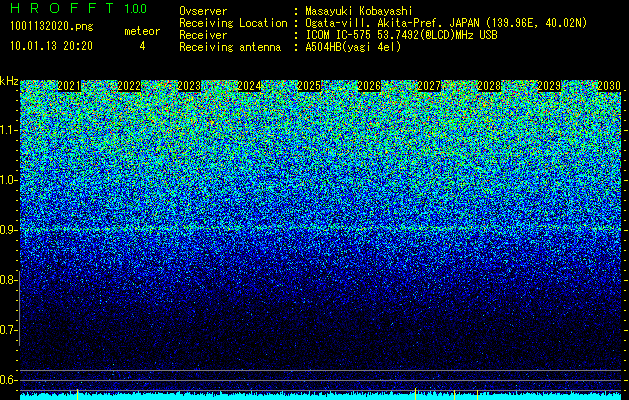Click the 2023 time label
The width and height of the screenshot is (629, 400).
click(189, 86)
